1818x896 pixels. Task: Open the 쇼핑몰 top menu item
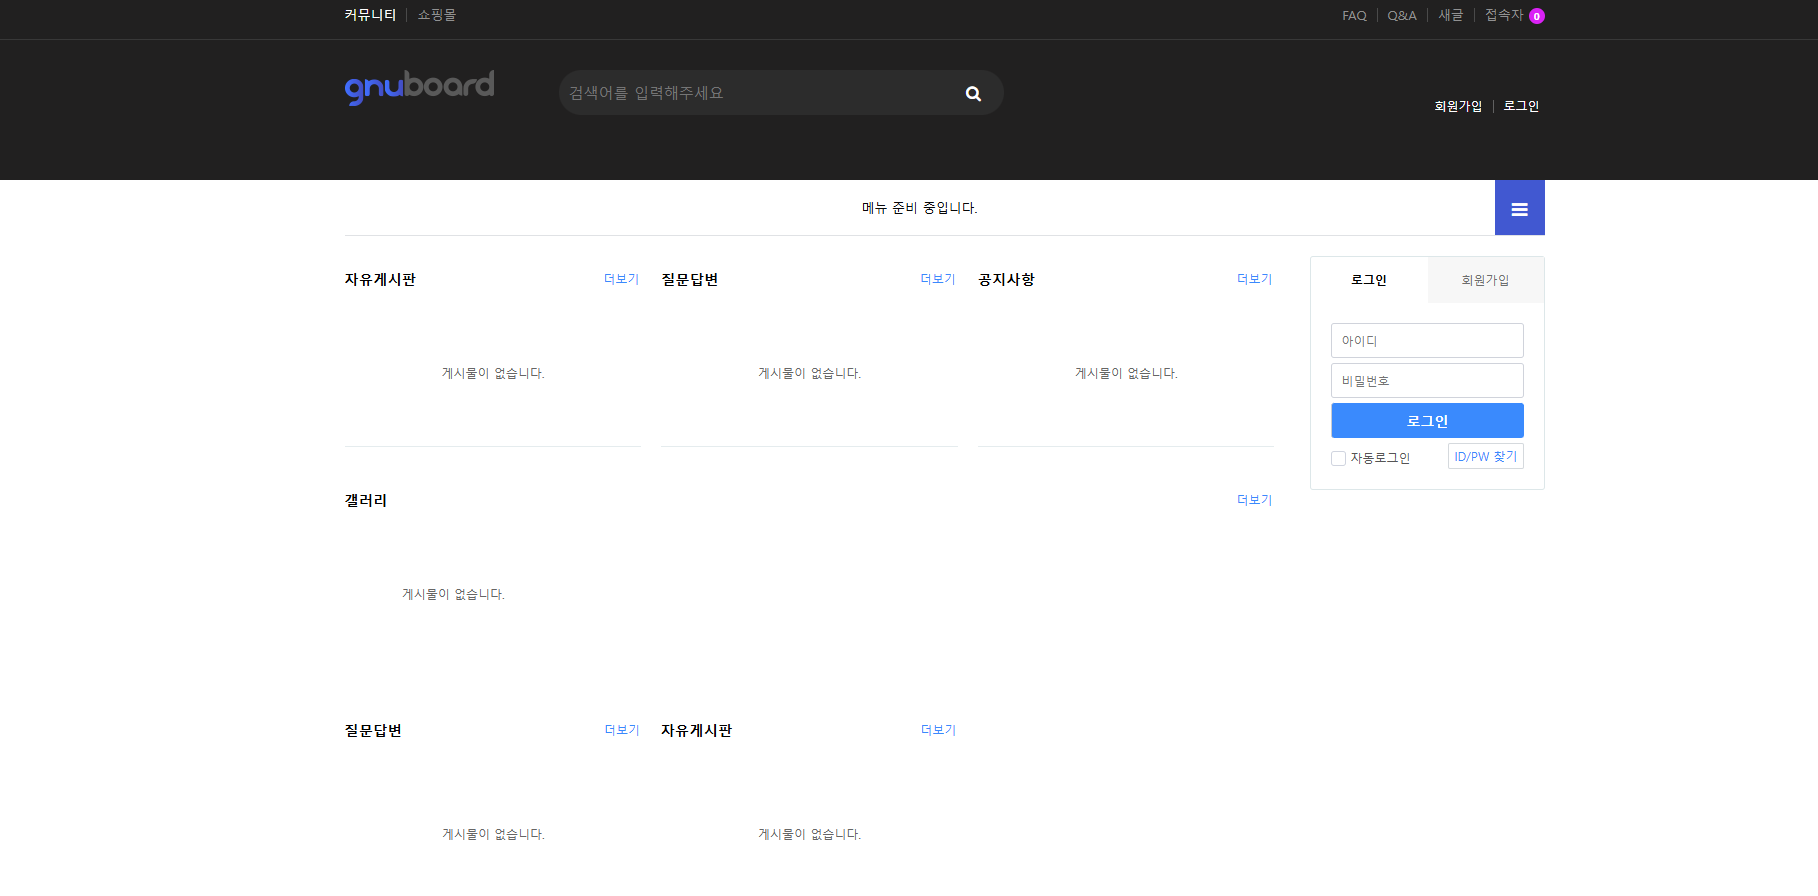tap(437, 15)
